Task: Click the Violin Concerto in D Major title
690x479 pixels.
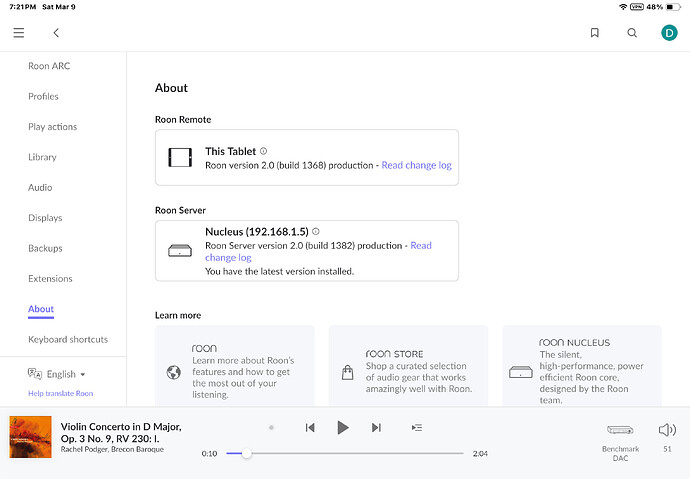Action: (x=121, y=432)
